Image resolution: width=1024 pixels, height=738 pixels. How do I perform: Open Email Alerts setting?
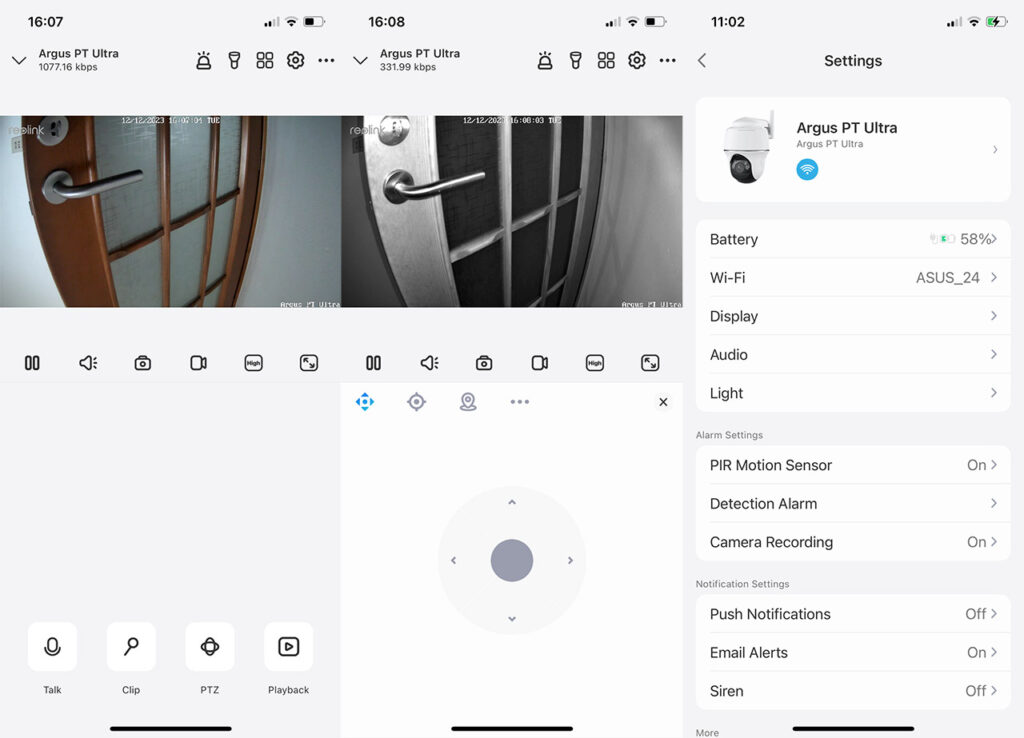coord(854,652)
